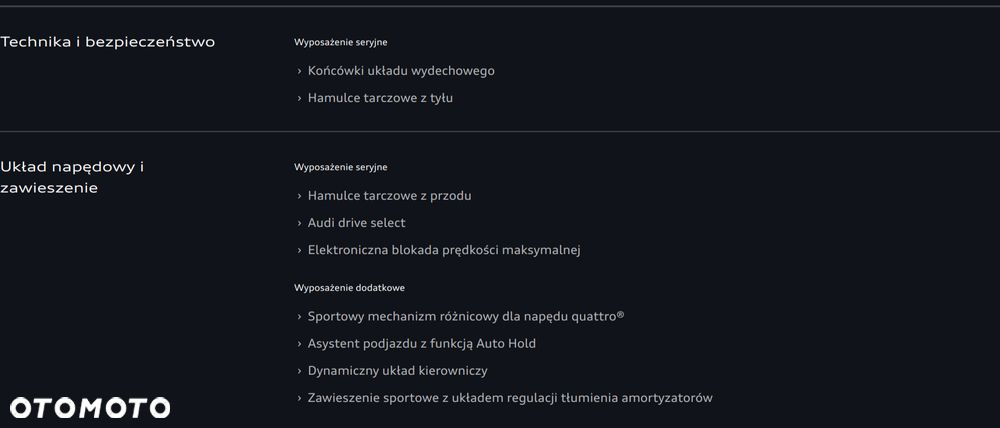This screenshot has width=1000, height=428.
Task: Click Wyposażenie seryjne label above Hamulce z przodu
Action: click(341, 167)
